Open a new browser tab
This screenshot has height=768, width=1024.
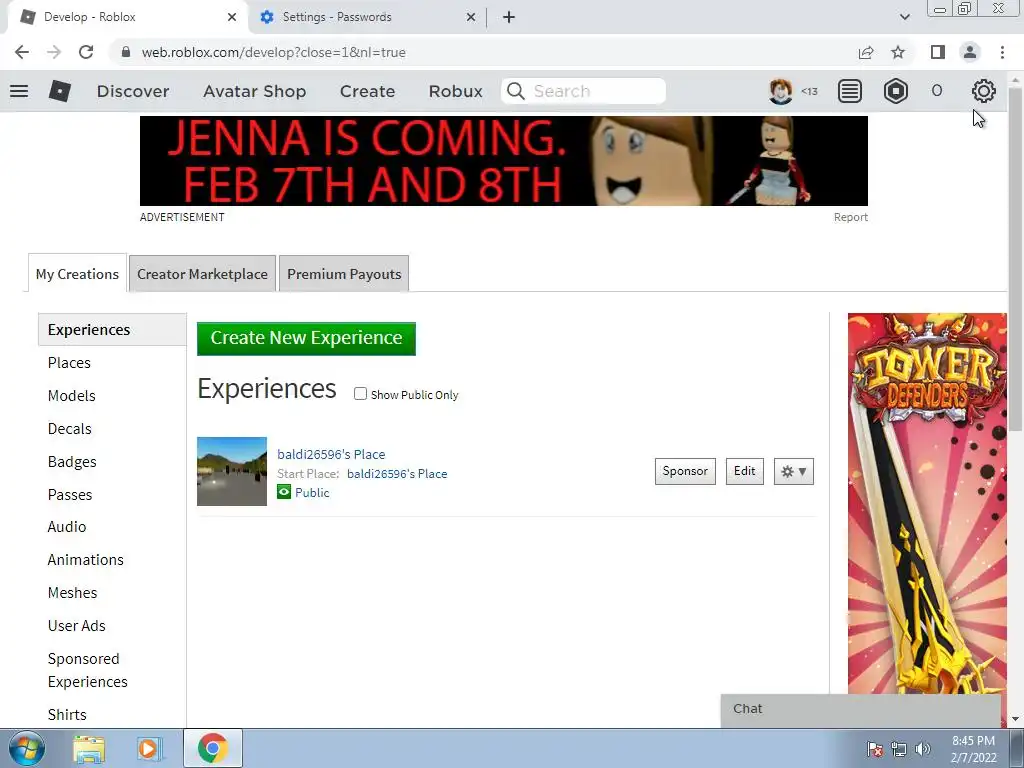(509, 17)
